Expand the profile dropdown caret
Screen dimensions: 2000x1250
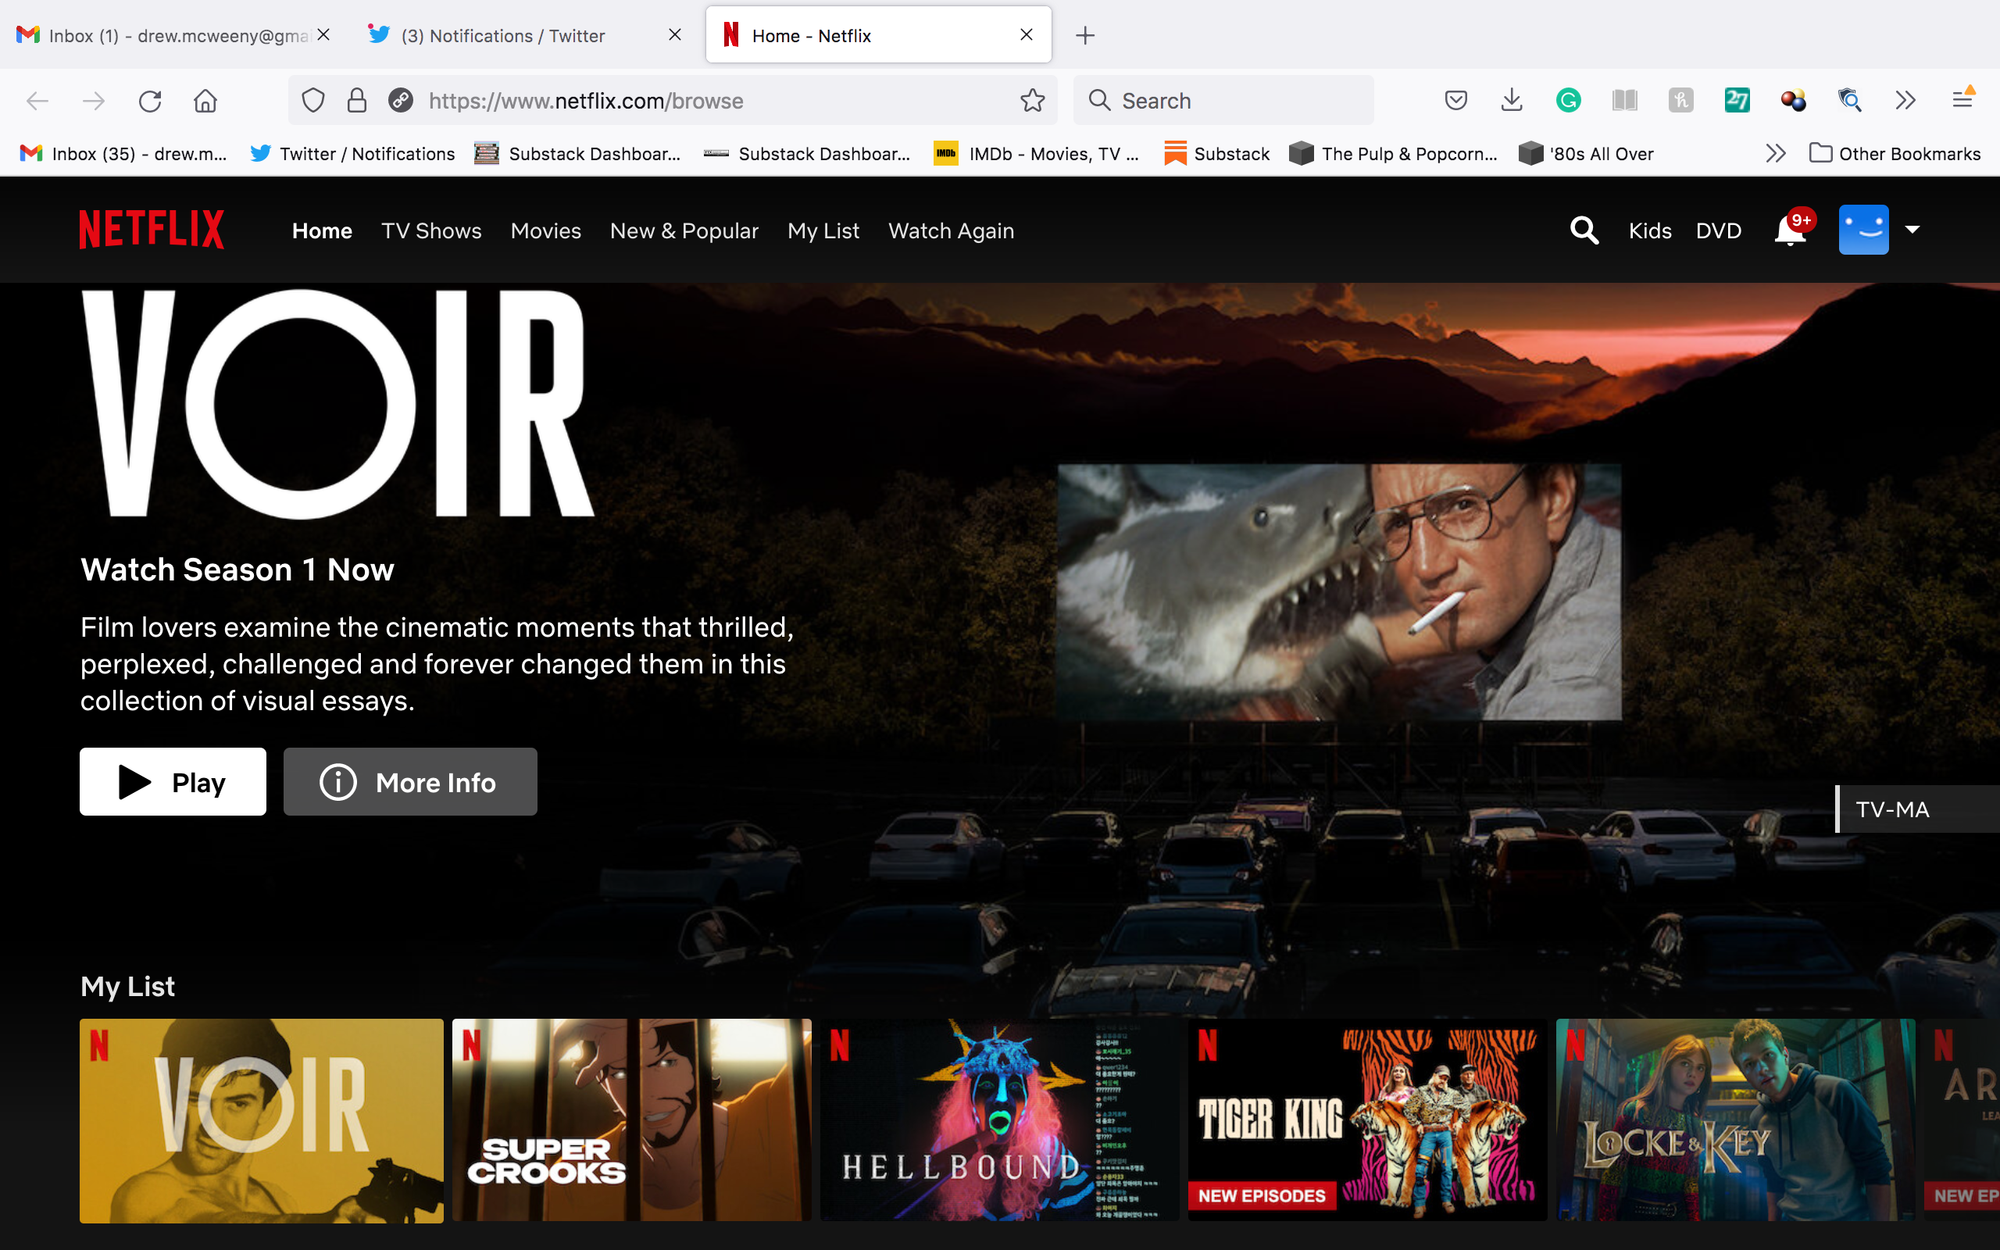point(1912,230)
